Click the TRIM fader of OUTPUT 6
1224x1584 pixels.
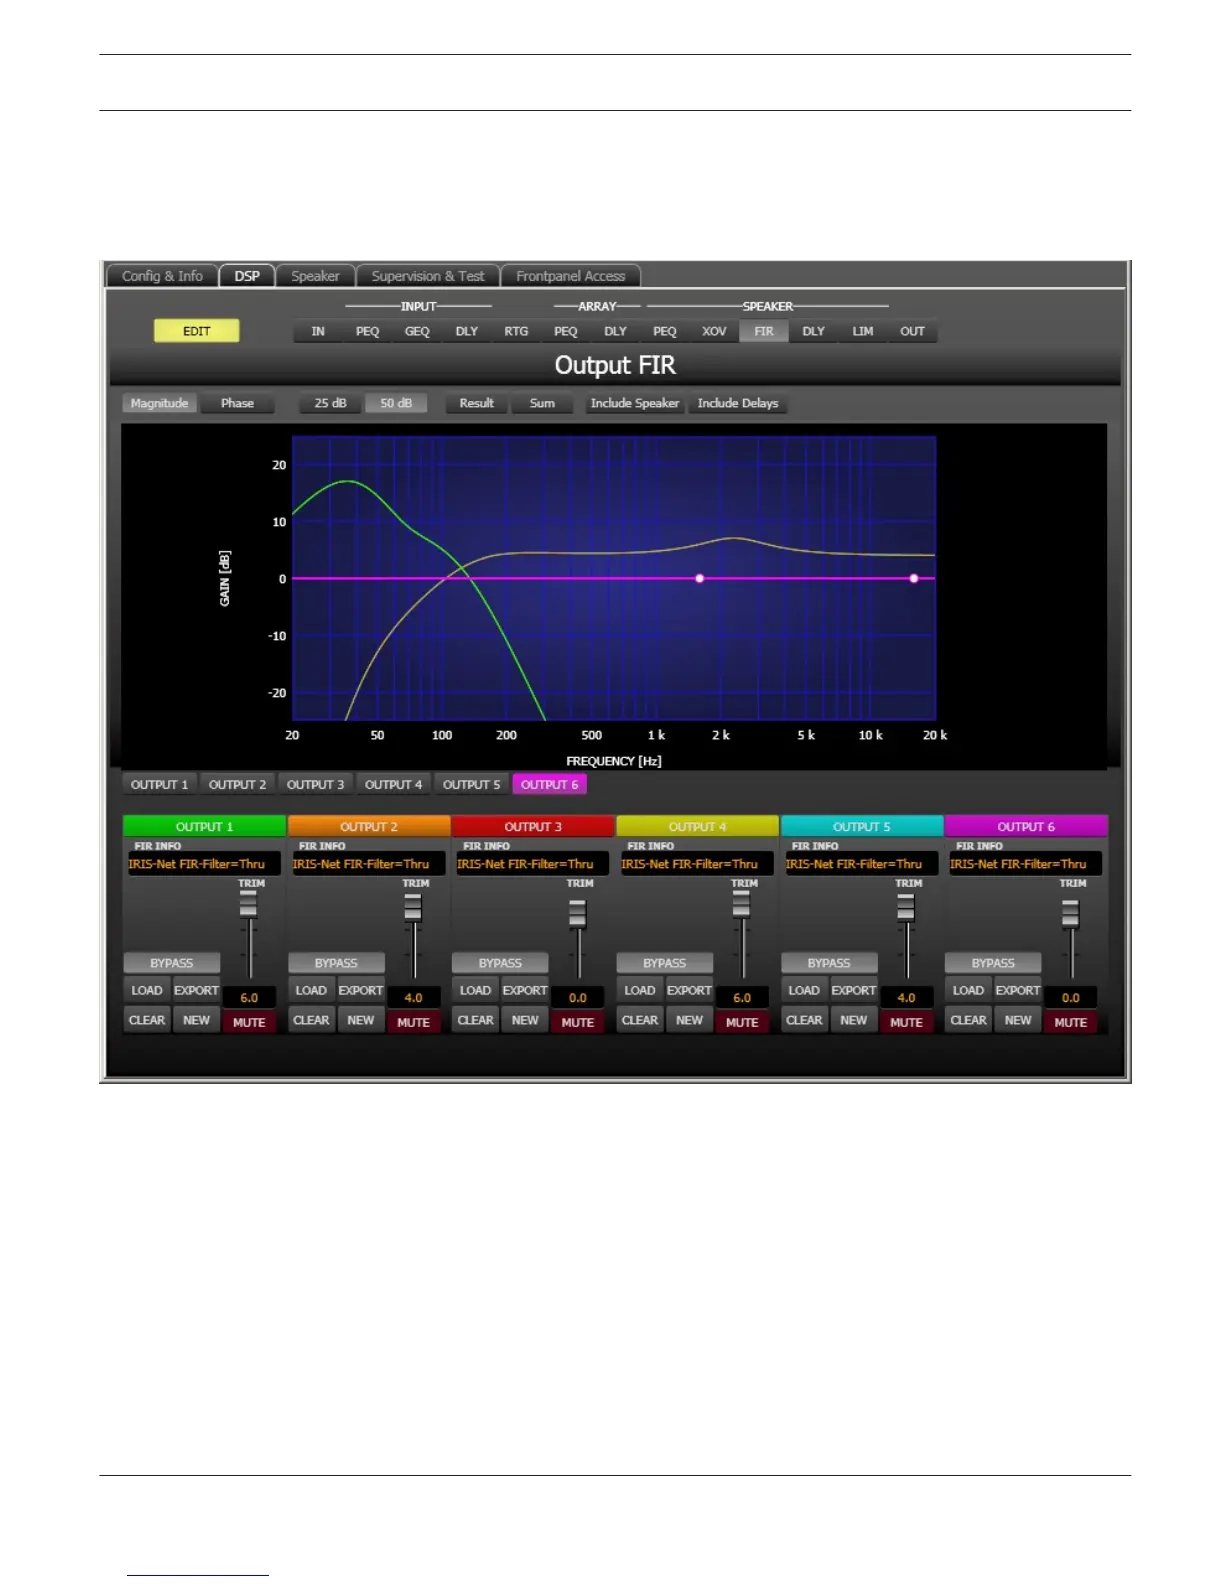(x=1071, y=914)
